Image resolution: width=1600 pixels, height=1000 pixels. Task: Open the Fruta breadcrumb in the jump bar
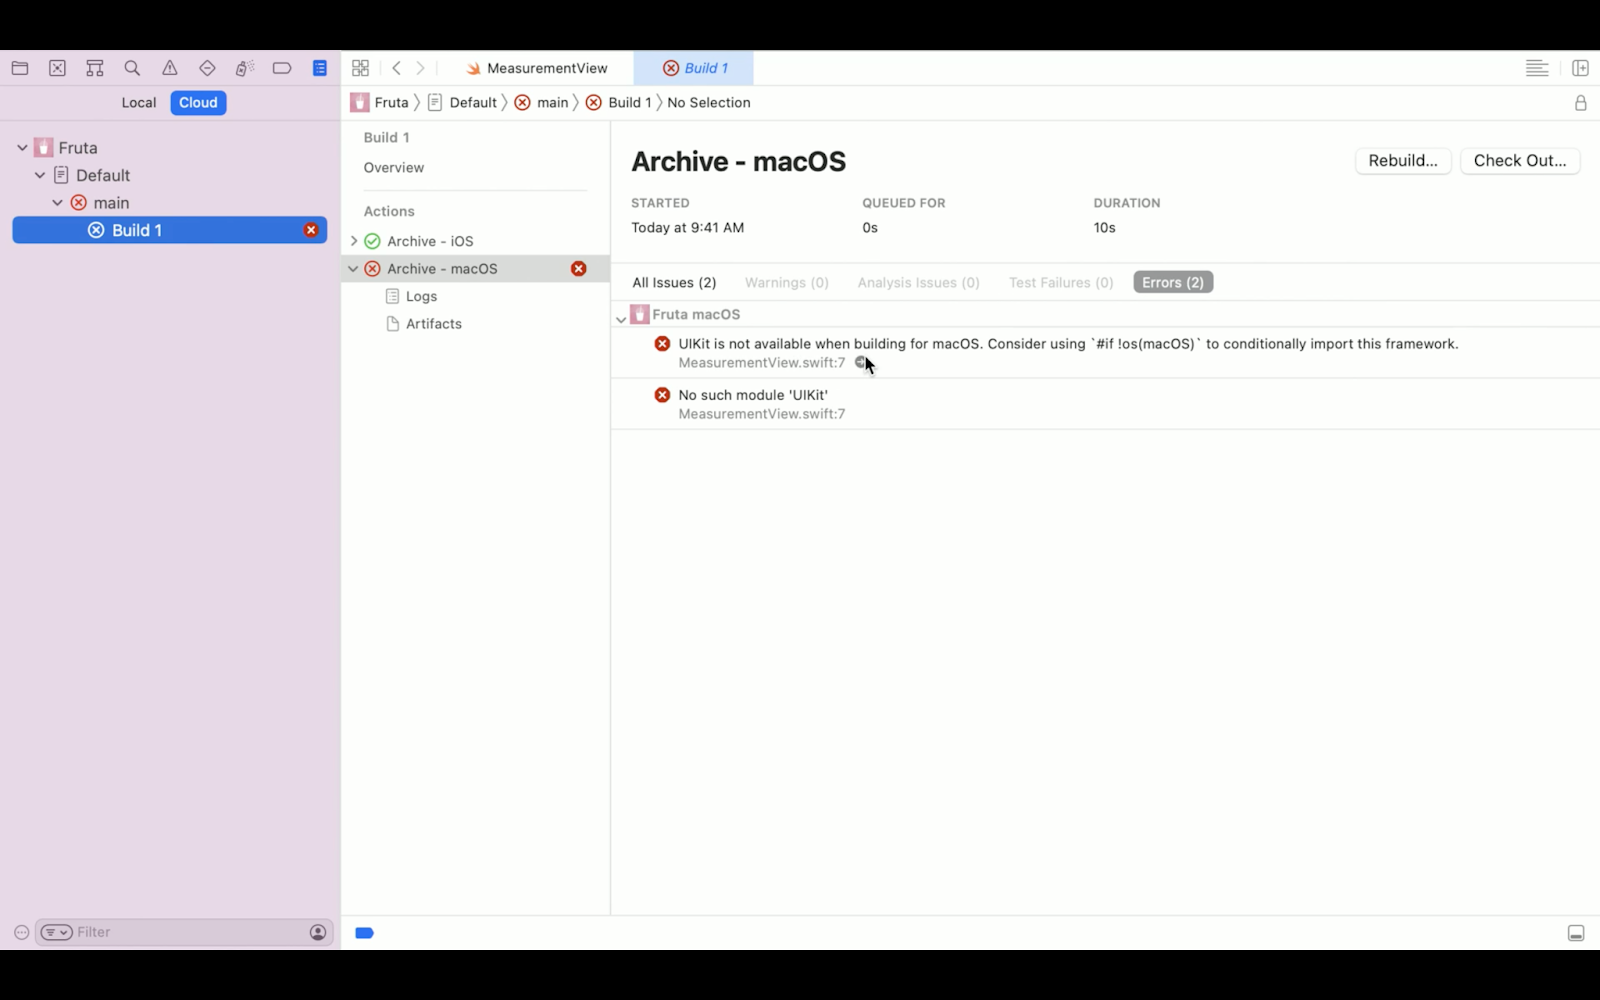coord(380,103)
